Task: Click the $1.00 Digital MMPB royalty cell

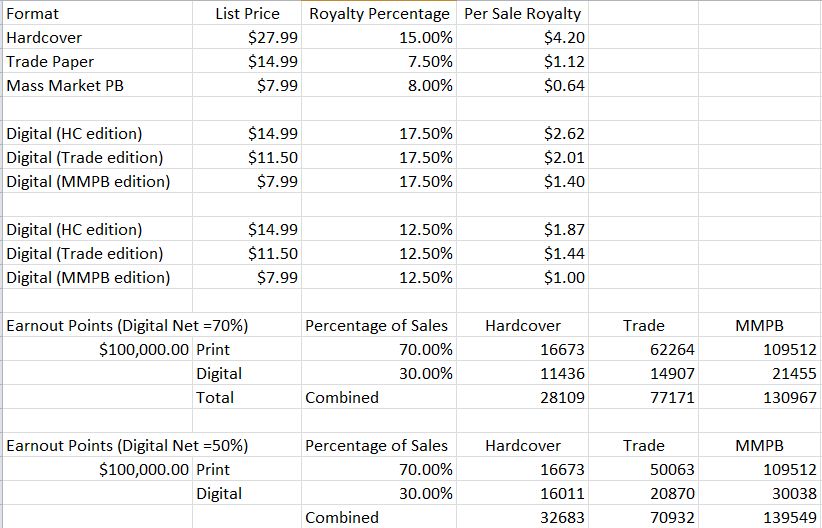Action: [523, 277]
